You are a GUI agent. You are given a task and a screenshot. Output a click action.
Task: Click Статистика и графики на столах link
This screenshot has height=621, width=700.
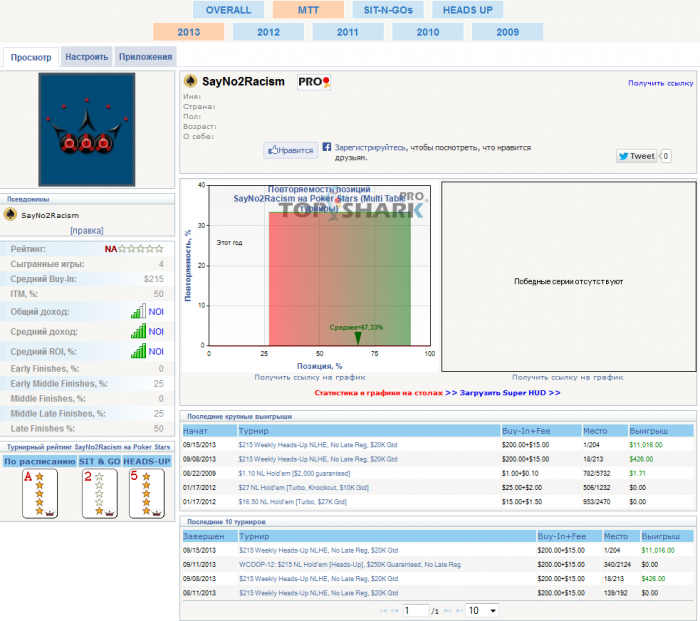pyautogui.click(x=379, y=393)
